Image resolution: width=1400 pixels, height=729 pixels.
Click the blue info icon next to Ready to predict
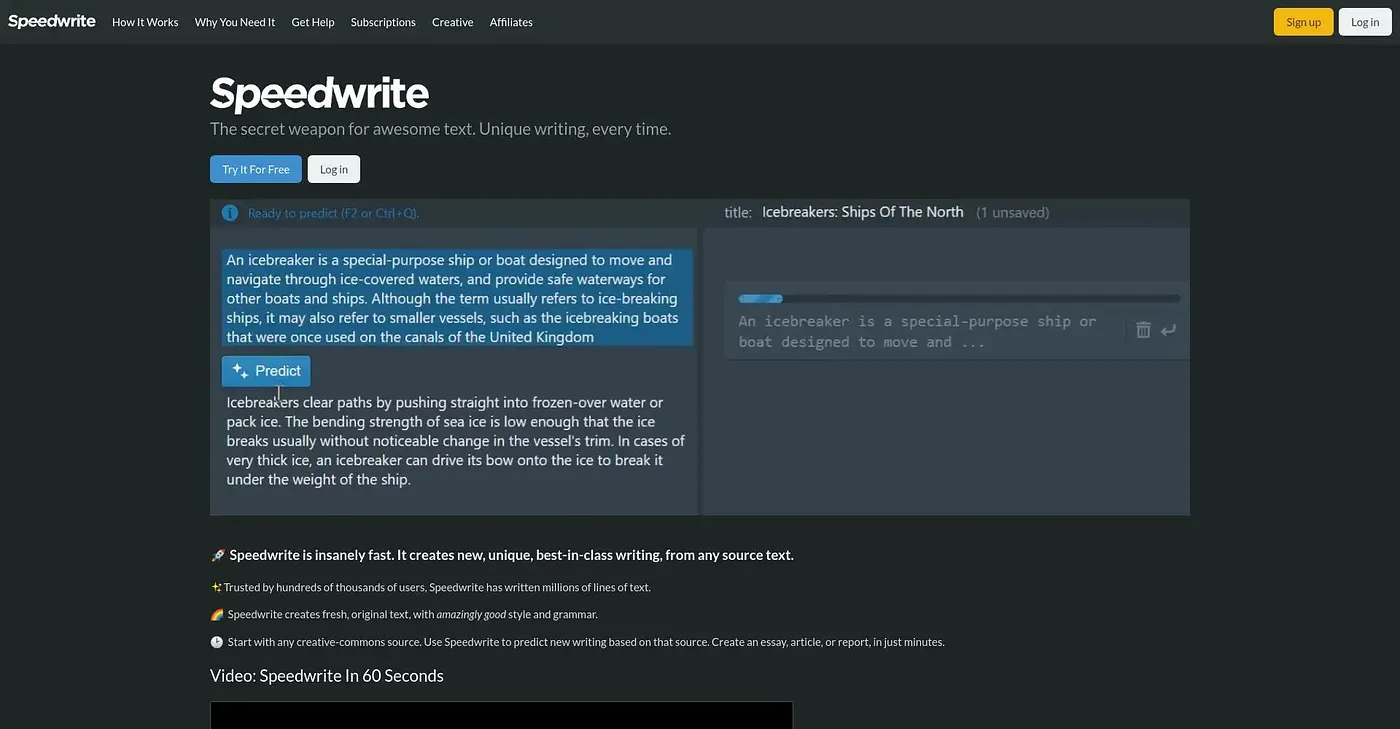point(230,213)
